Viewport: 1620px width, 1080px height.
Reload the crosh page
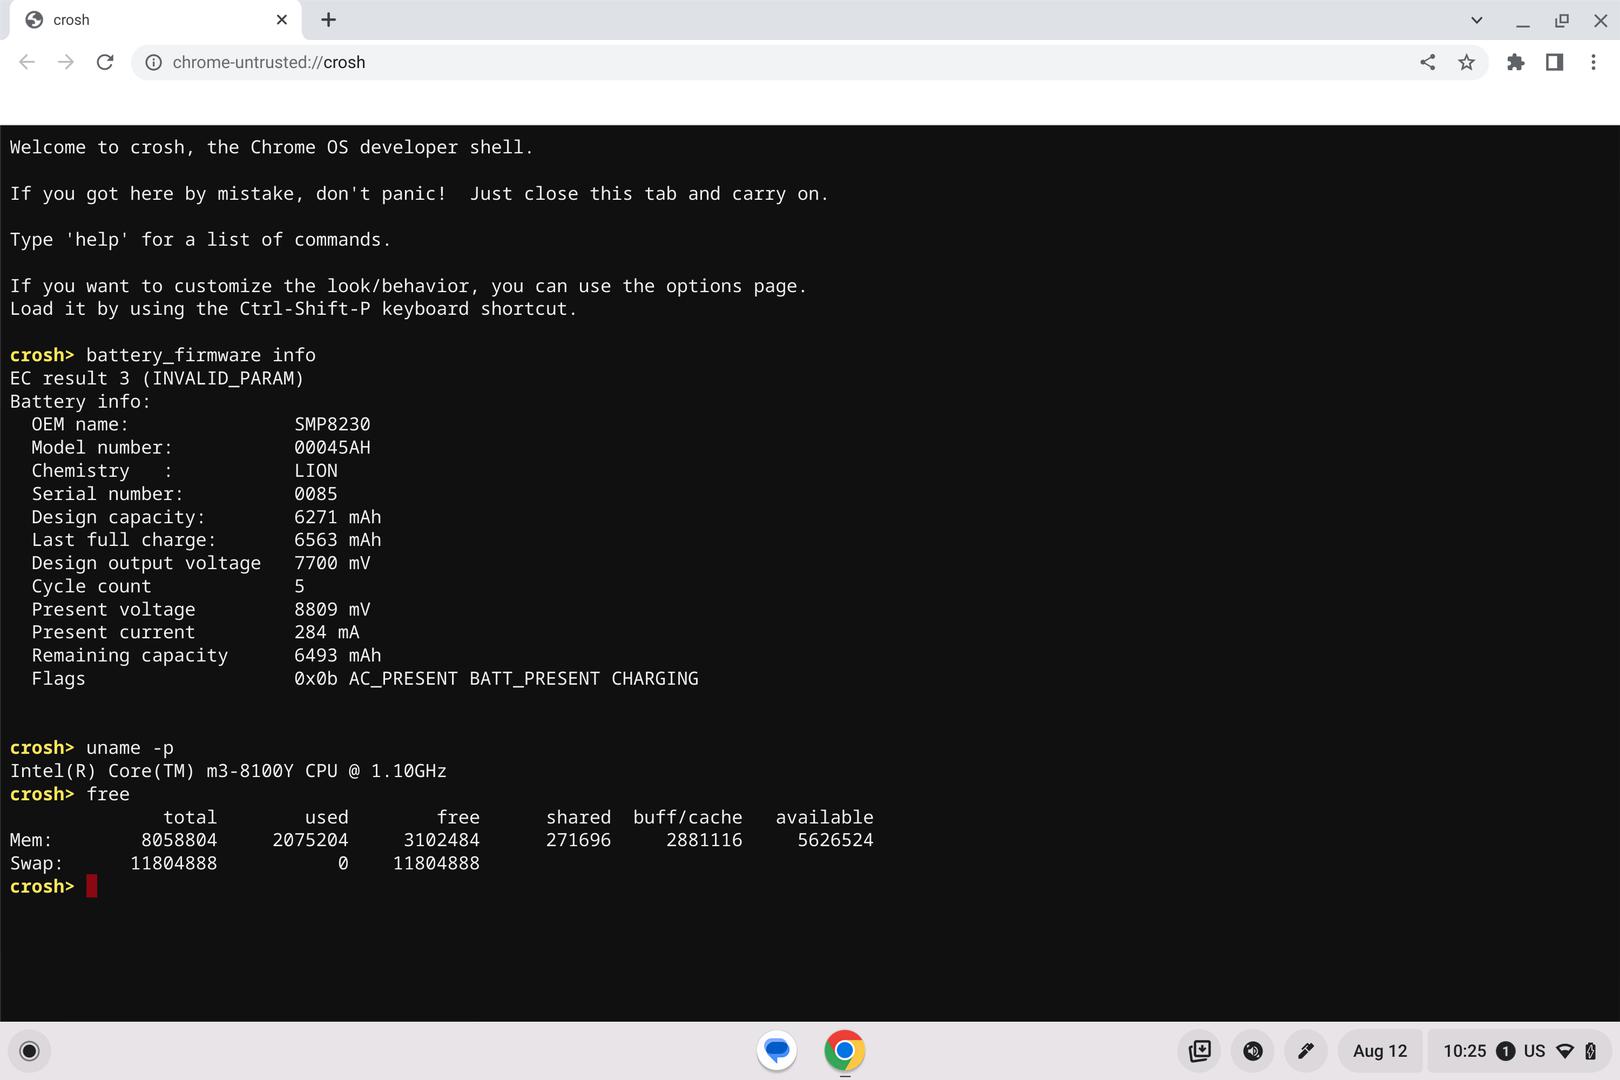coord(105,62)
